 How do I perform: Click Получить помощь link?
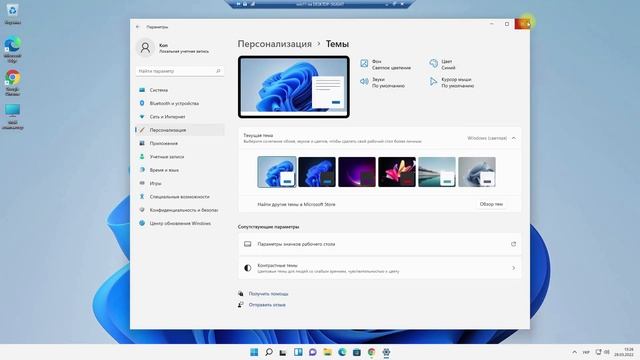[268, 294]
